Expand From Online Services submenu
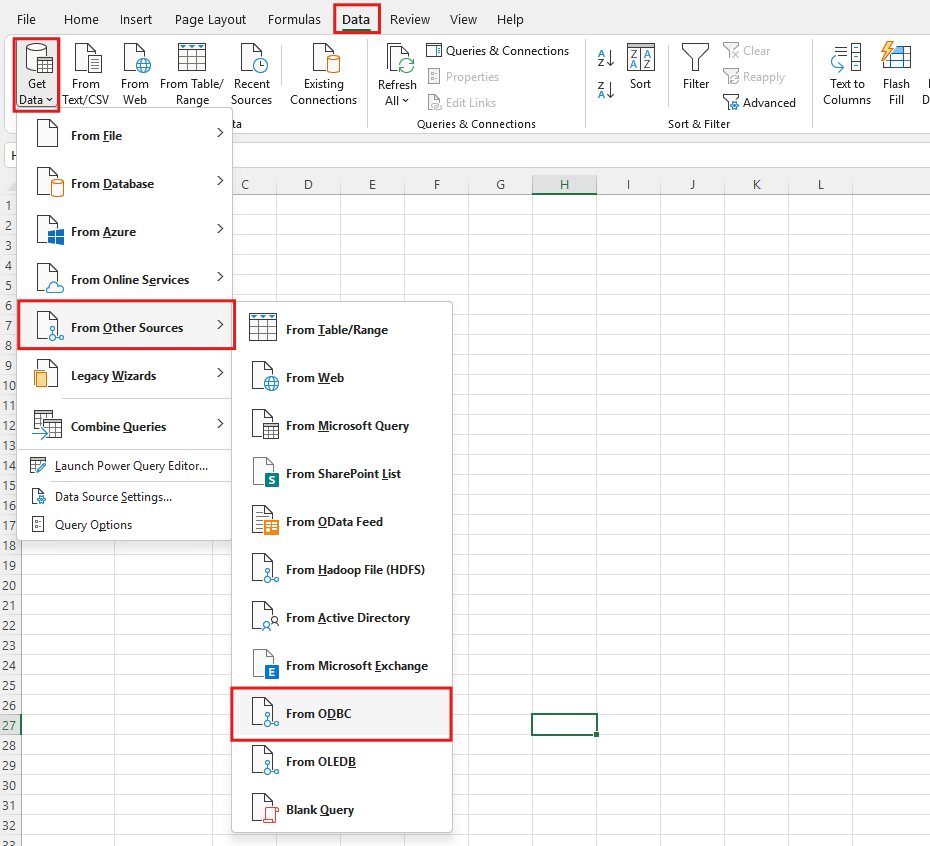Image resolution: width=930 pixels, height=846 pixels. click(125, 279)
